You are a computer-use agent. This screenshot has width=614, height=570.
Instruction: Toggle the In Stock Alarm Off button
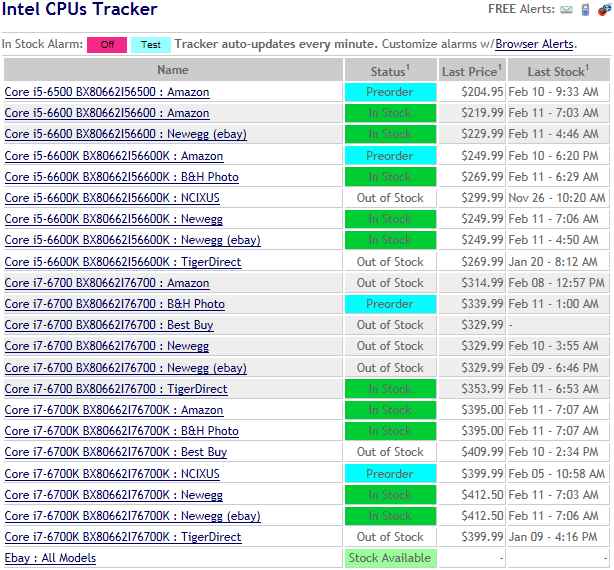[106, 44]
